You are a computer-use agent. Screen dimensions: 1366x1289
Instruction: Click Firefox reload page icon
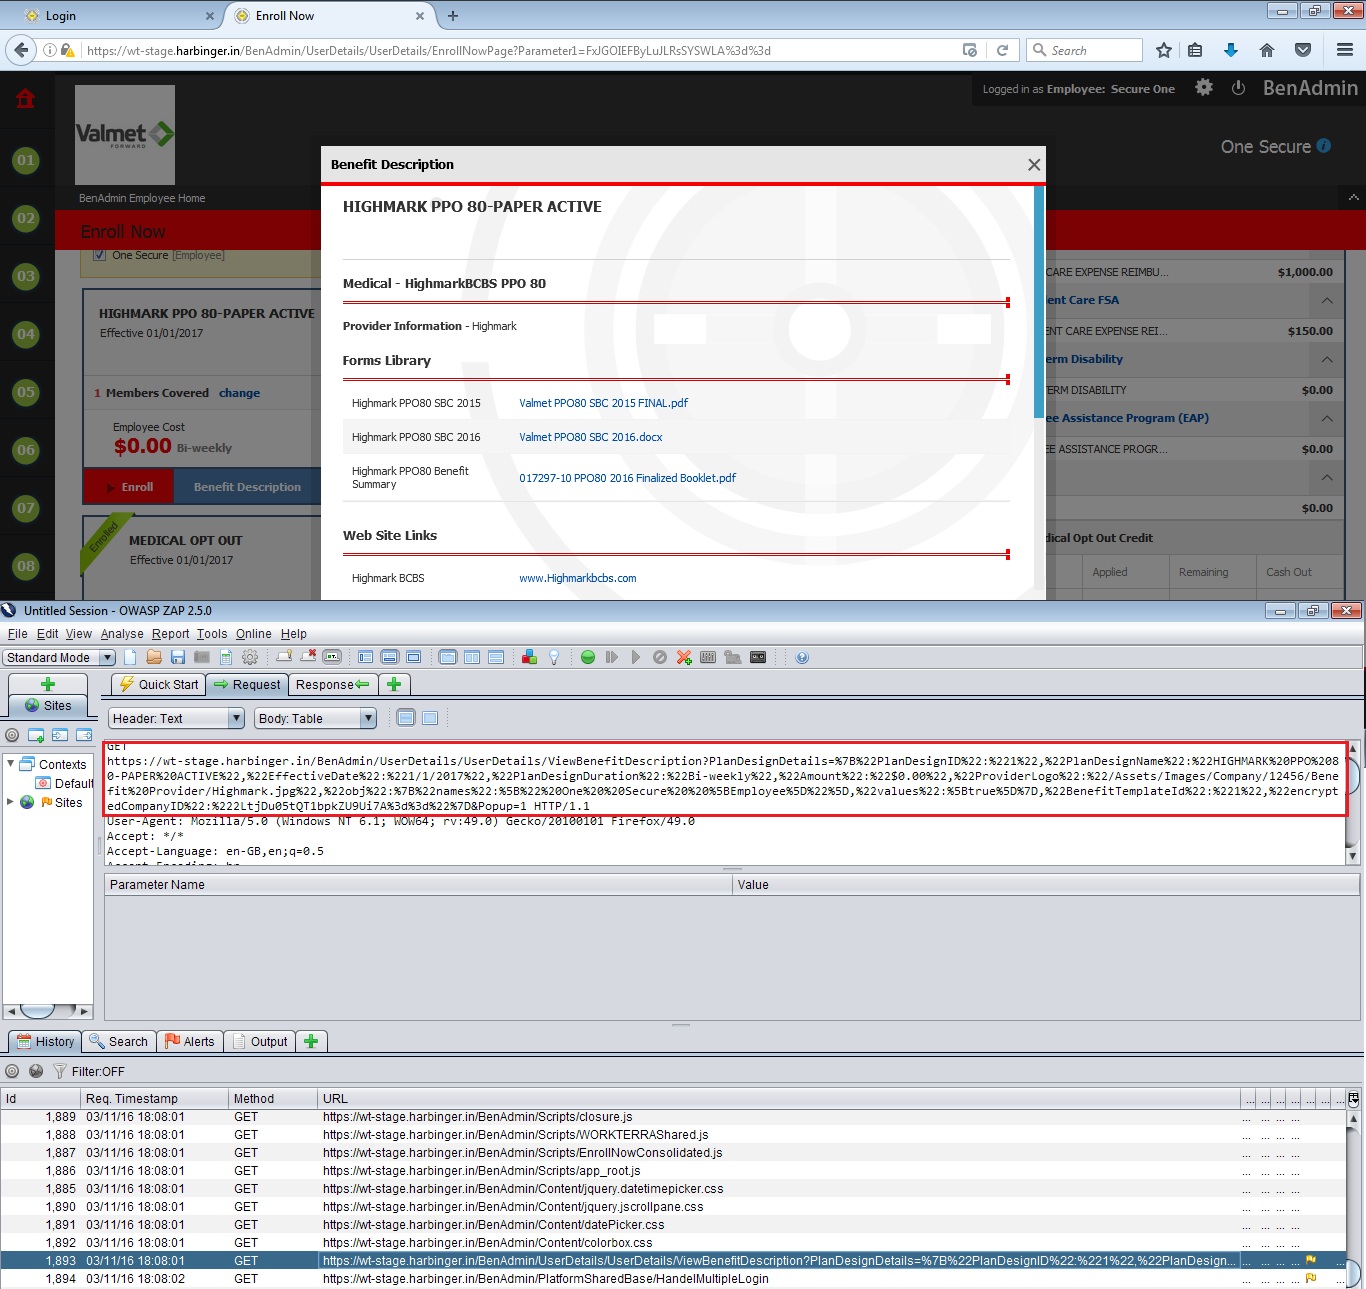click(1002, 50)
